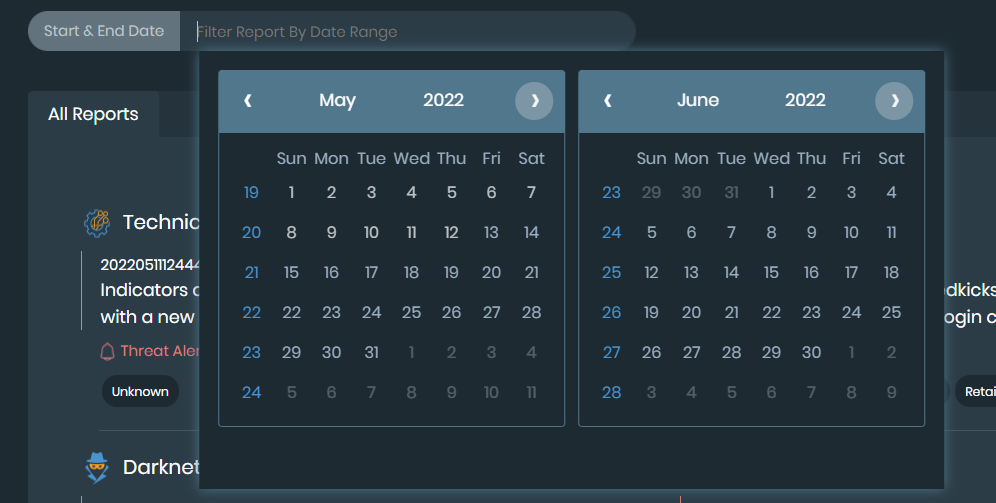Screen dimensions: 996x503
Task: Go to next month in May calendar
Action: coord(534,100)
